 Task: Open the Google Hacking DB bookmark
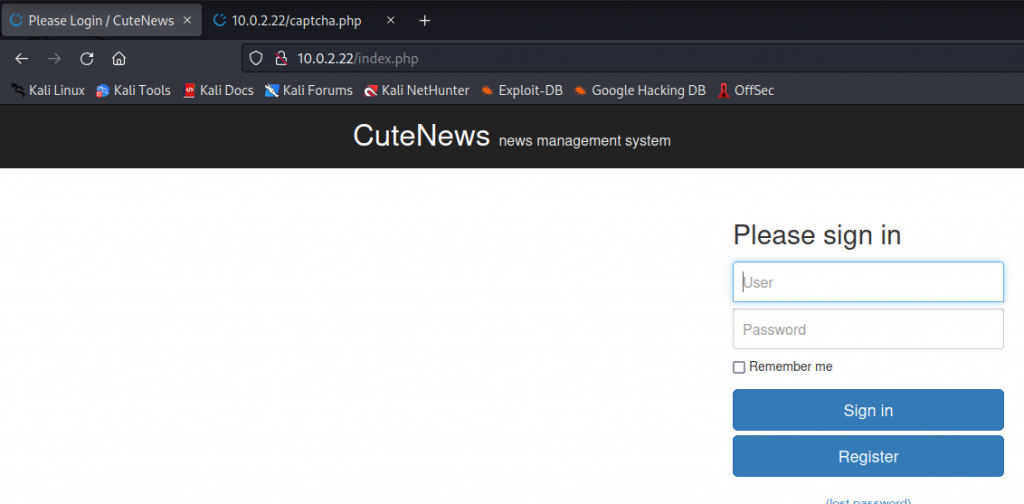tap(640, 90)
